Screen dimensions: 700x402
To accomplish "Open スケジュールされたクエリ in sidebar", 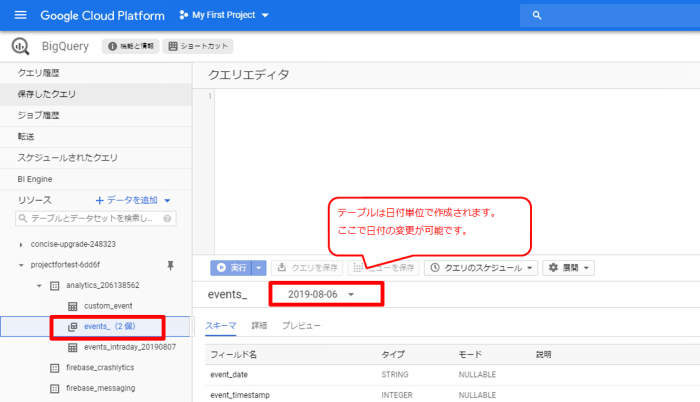I will pyautogui.click(x=96, y=158).
